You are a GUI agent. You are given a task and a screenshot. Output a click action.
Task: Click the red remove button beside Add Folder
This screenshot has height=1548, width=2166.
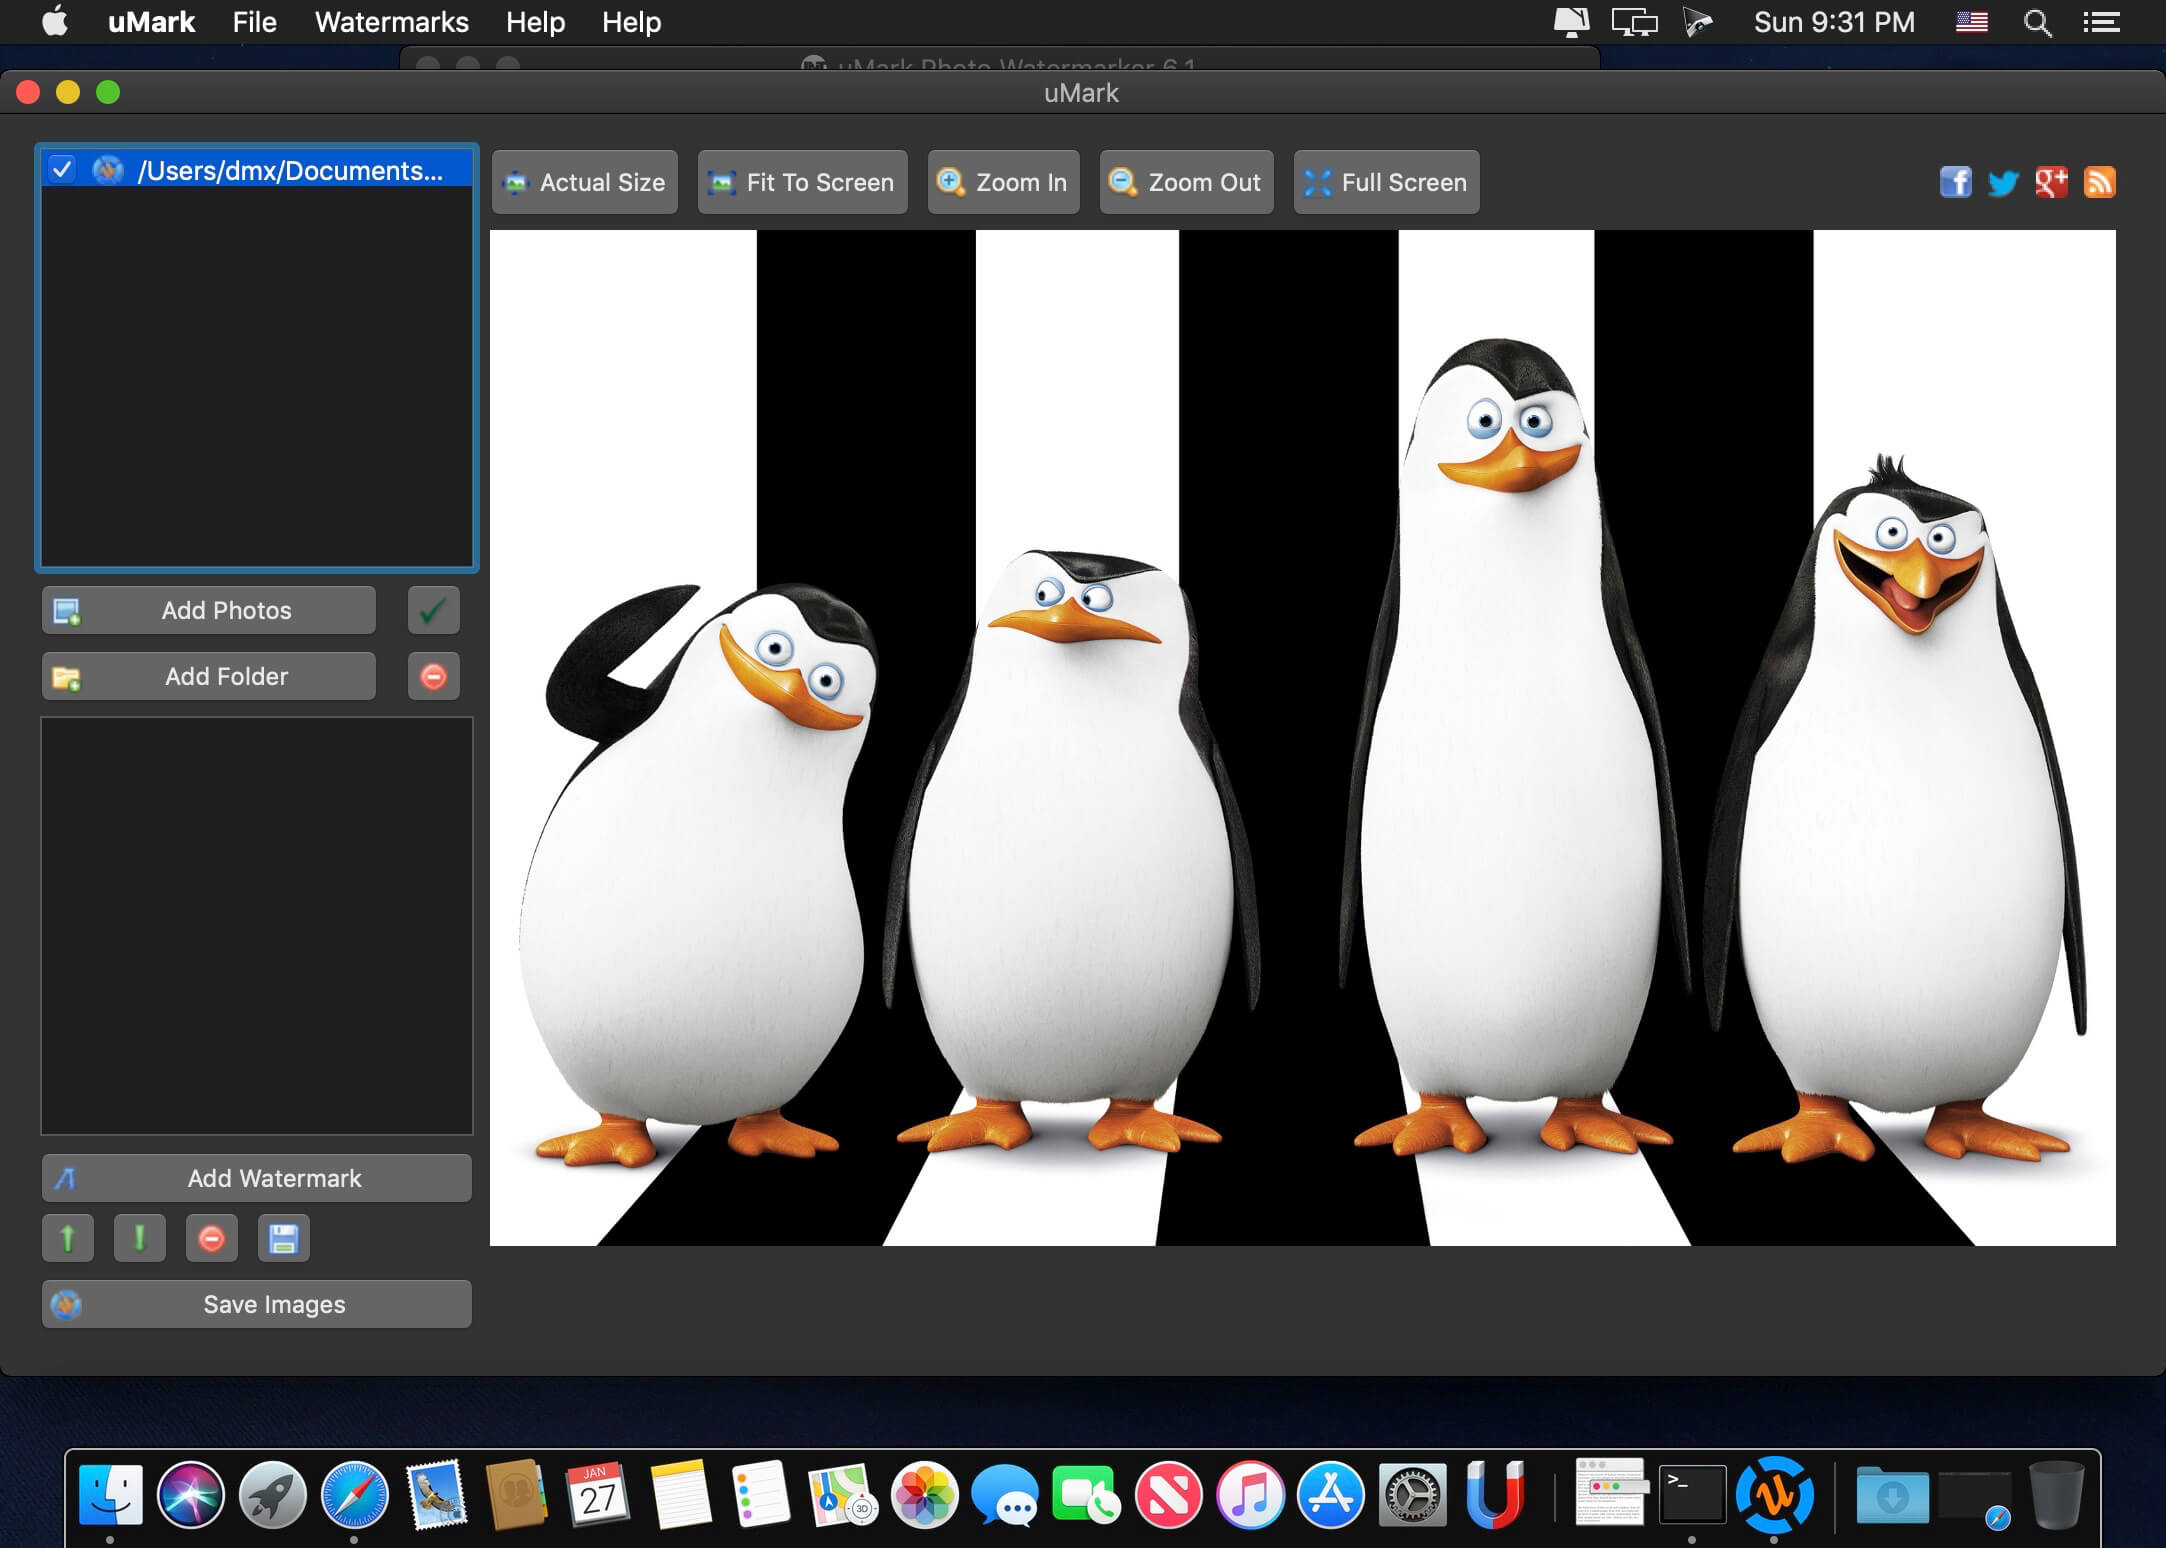click(433, 677)
